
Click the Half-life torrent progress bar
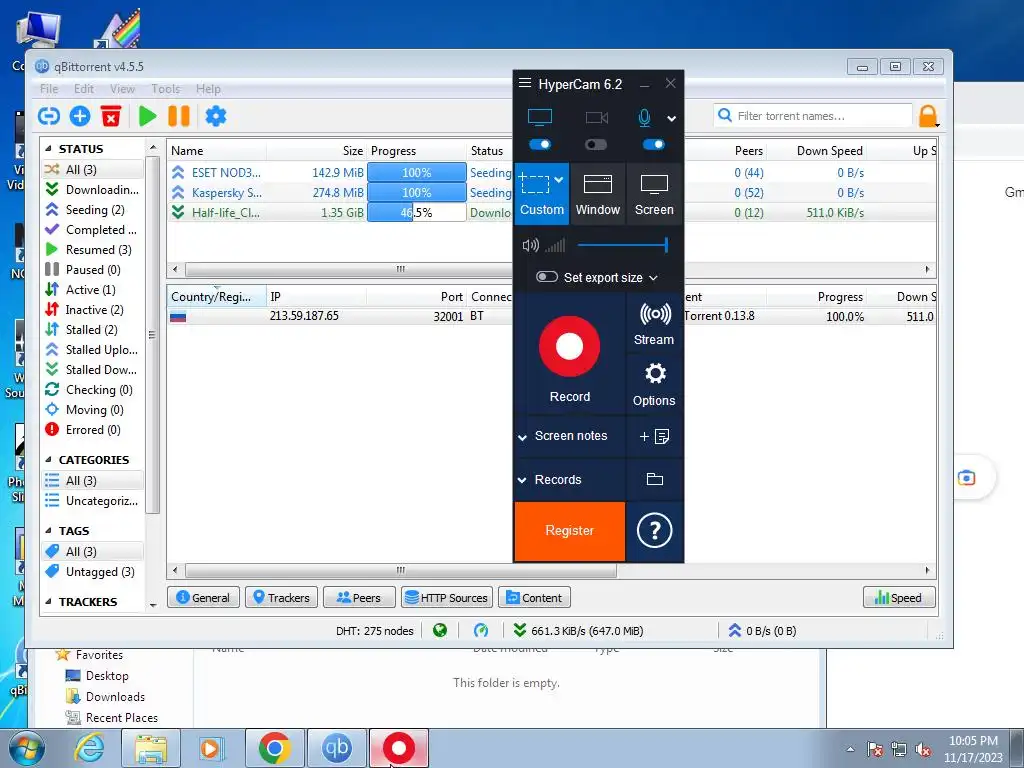(x=417, y=212)
